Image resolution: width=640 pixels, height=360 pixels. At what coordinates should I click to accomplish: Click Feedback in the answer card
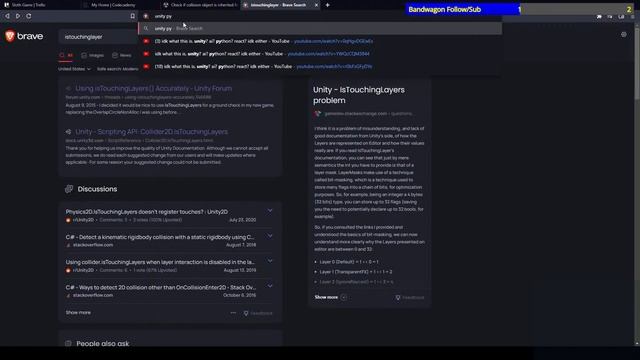[x=410, y=298]
